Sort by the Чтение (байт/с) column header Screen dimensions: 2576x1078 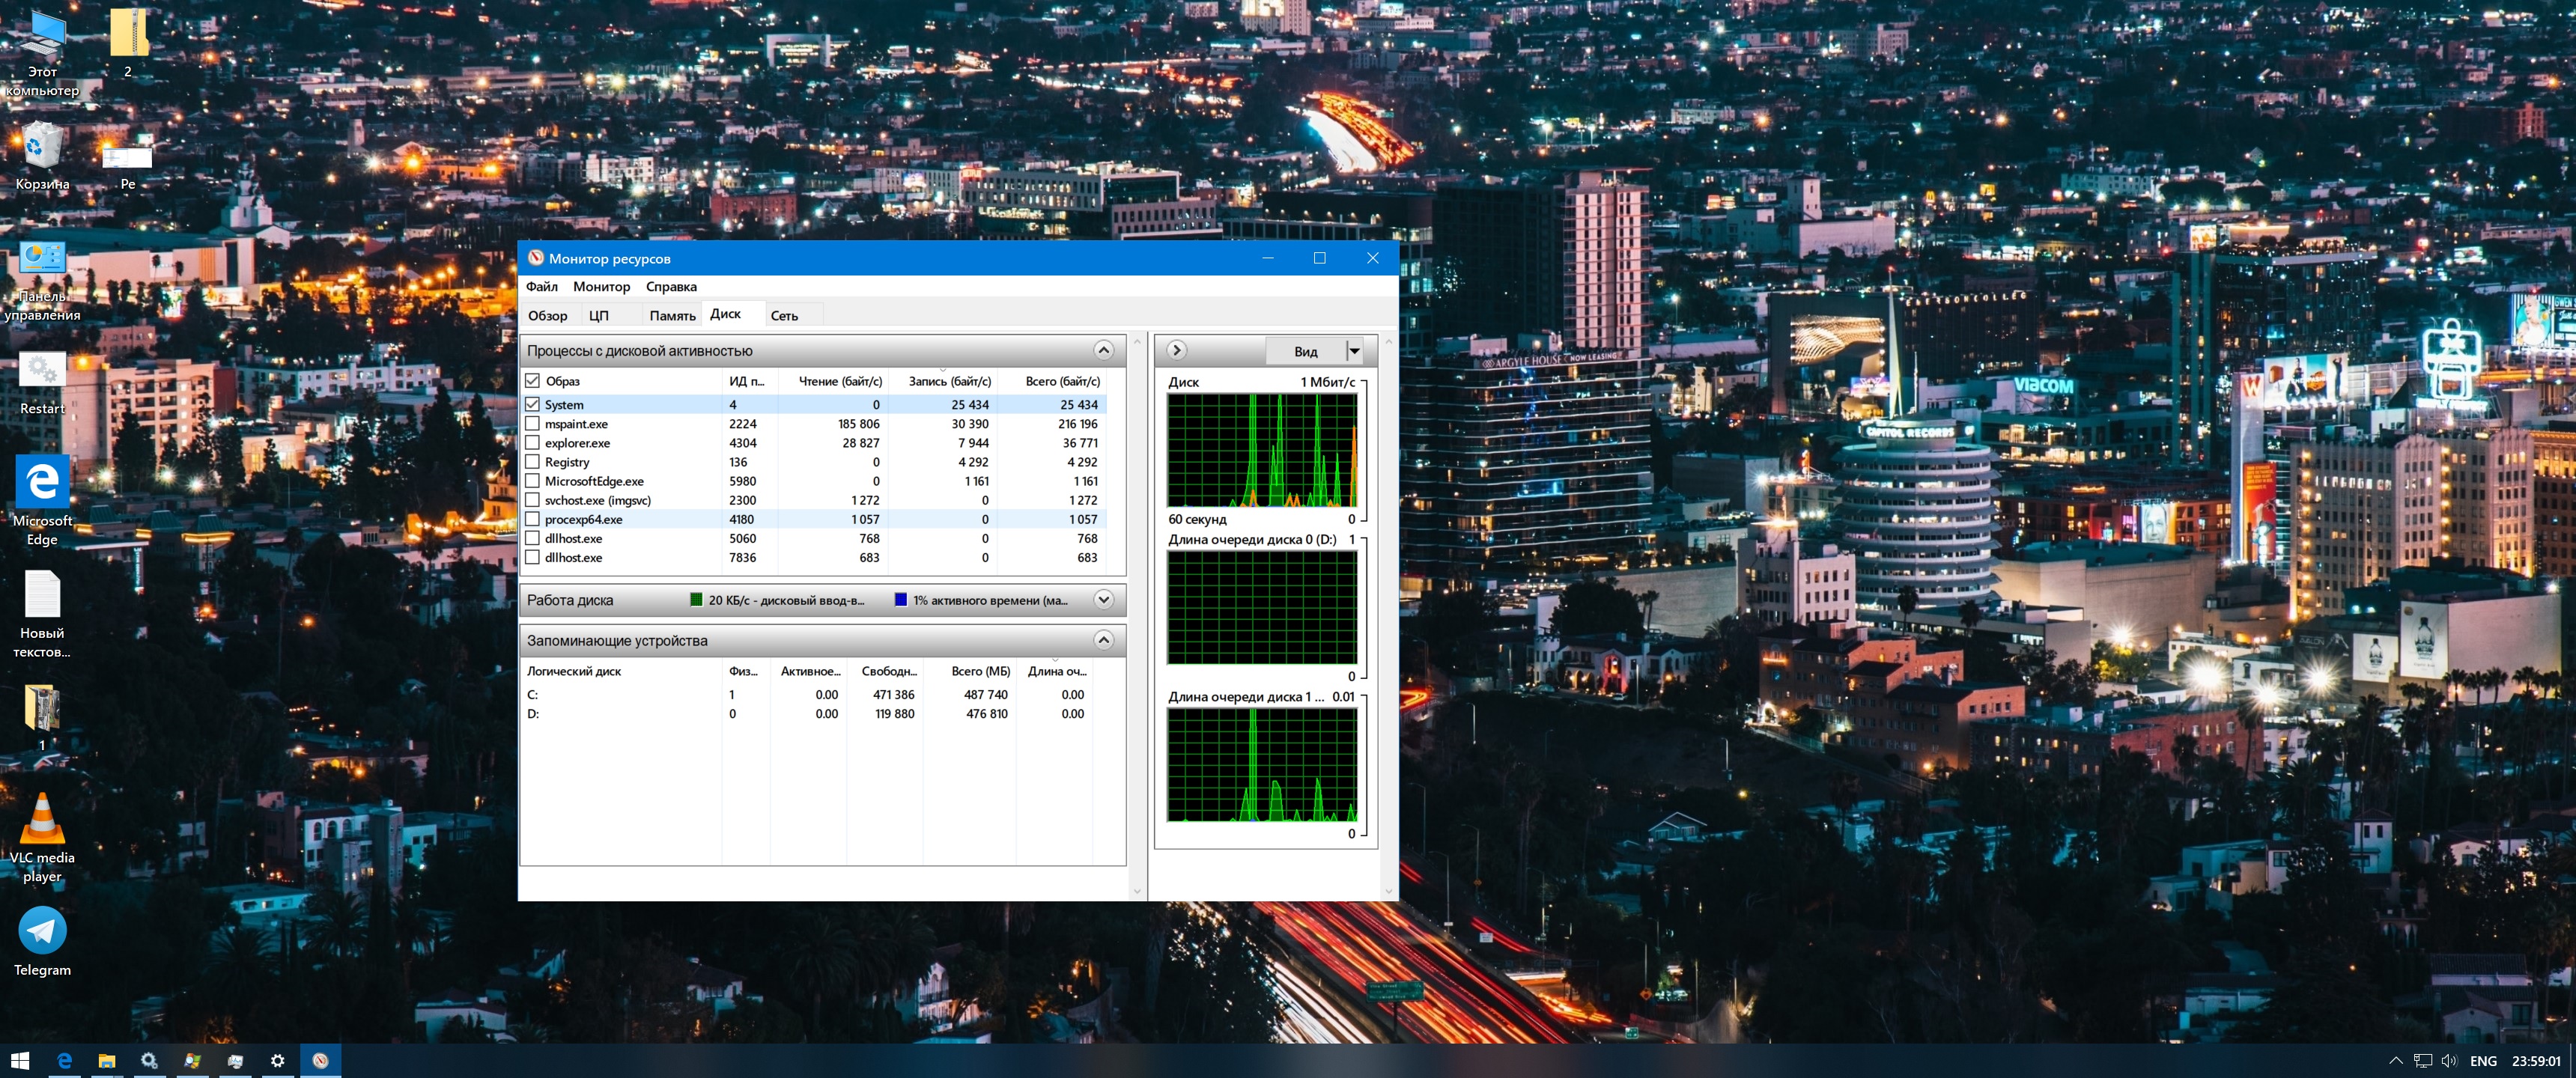(x=839, y=381)
